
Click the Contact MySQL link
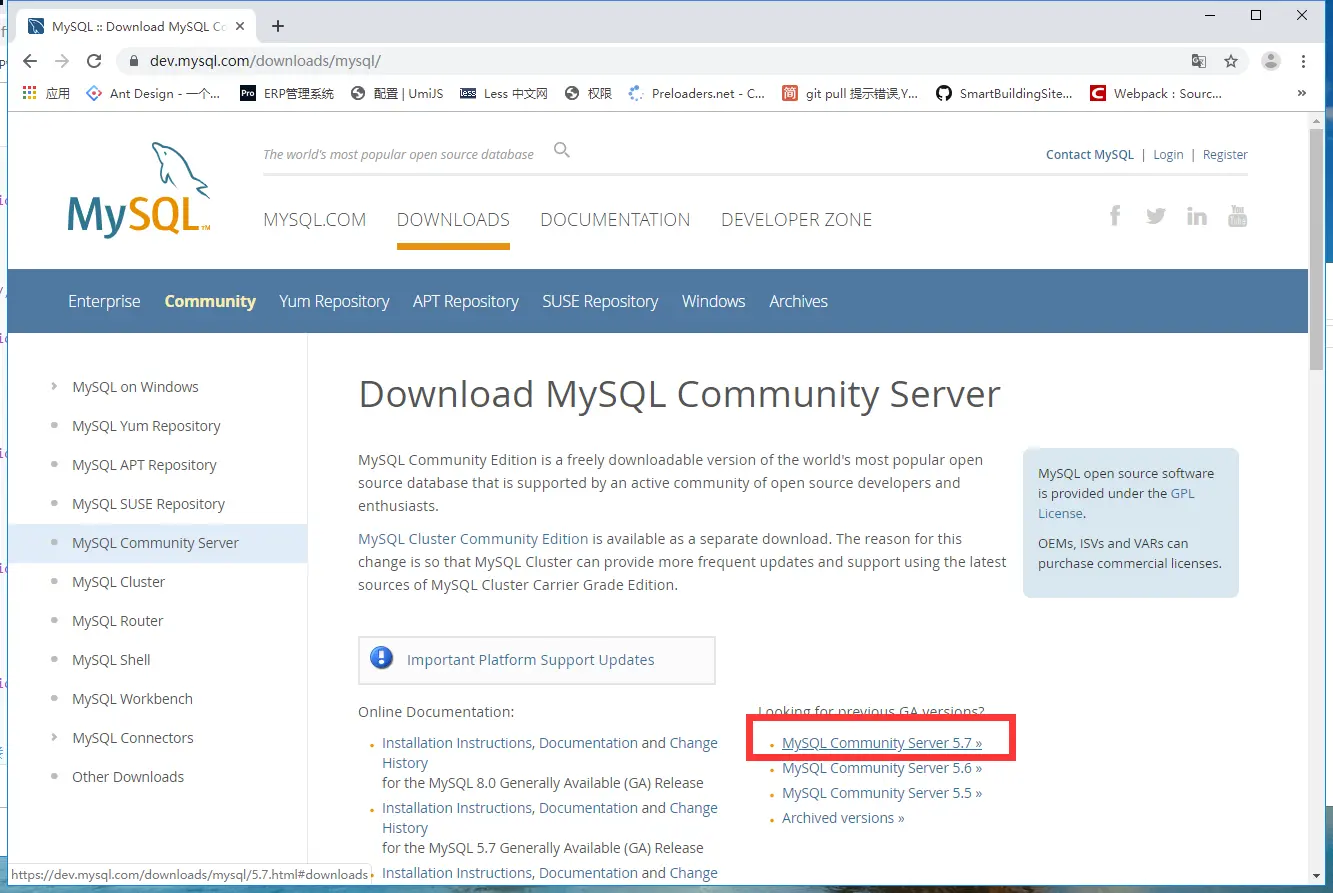pyautogui.click(x=1090, y=155)
